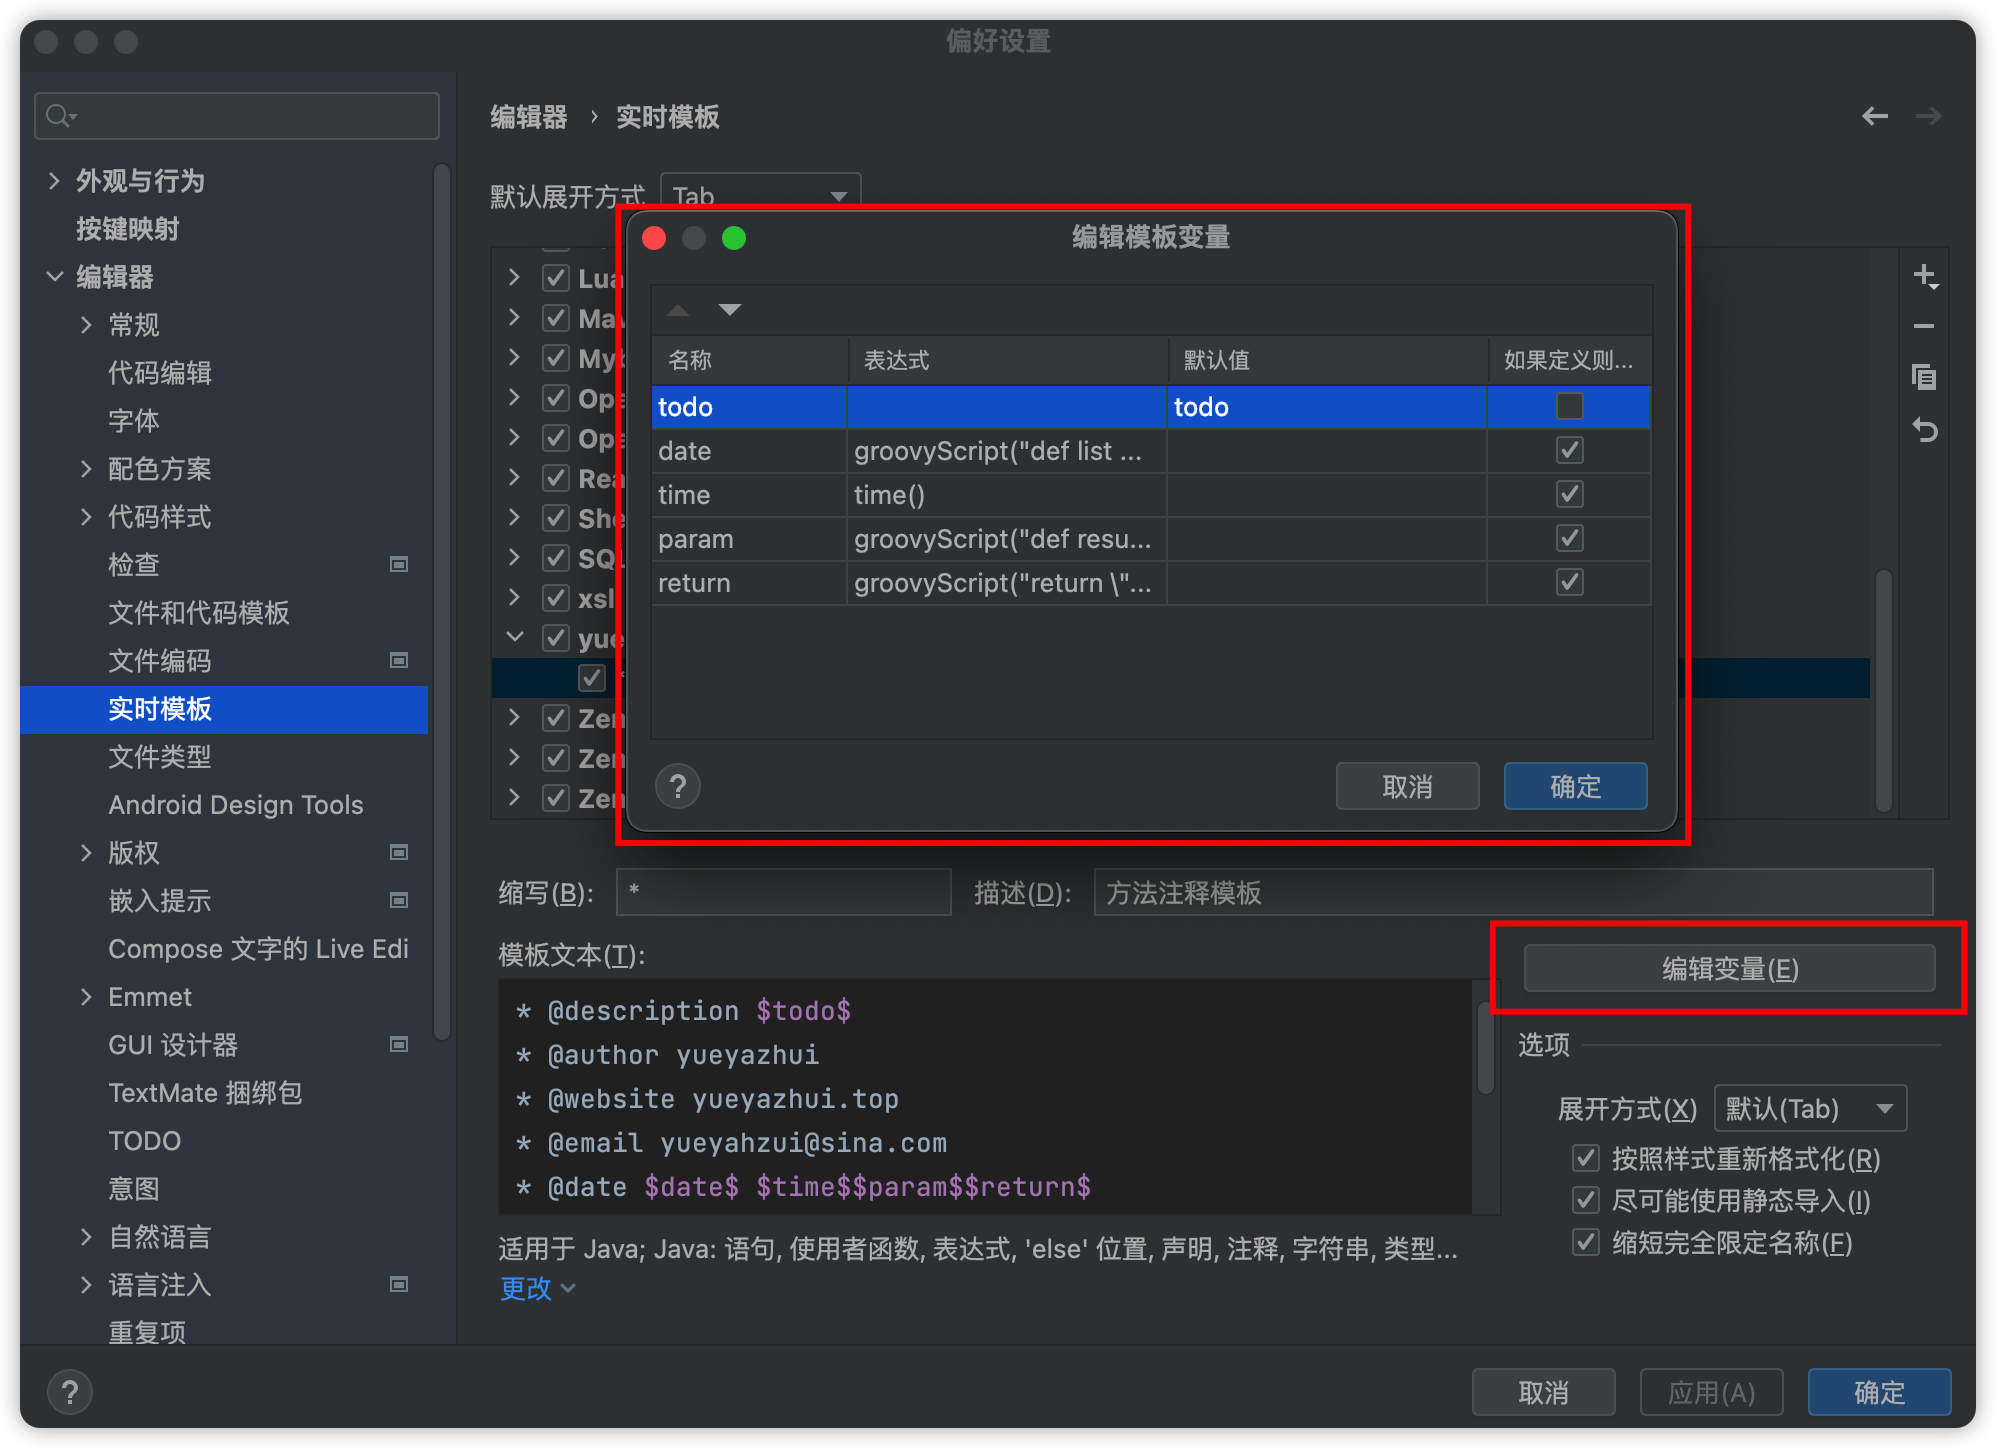The height and width of the screenshot is (1448, 1996).
Task: Toggle 尽可能使用静态导入 checkbox
Action: (x=1586, y=1201)
